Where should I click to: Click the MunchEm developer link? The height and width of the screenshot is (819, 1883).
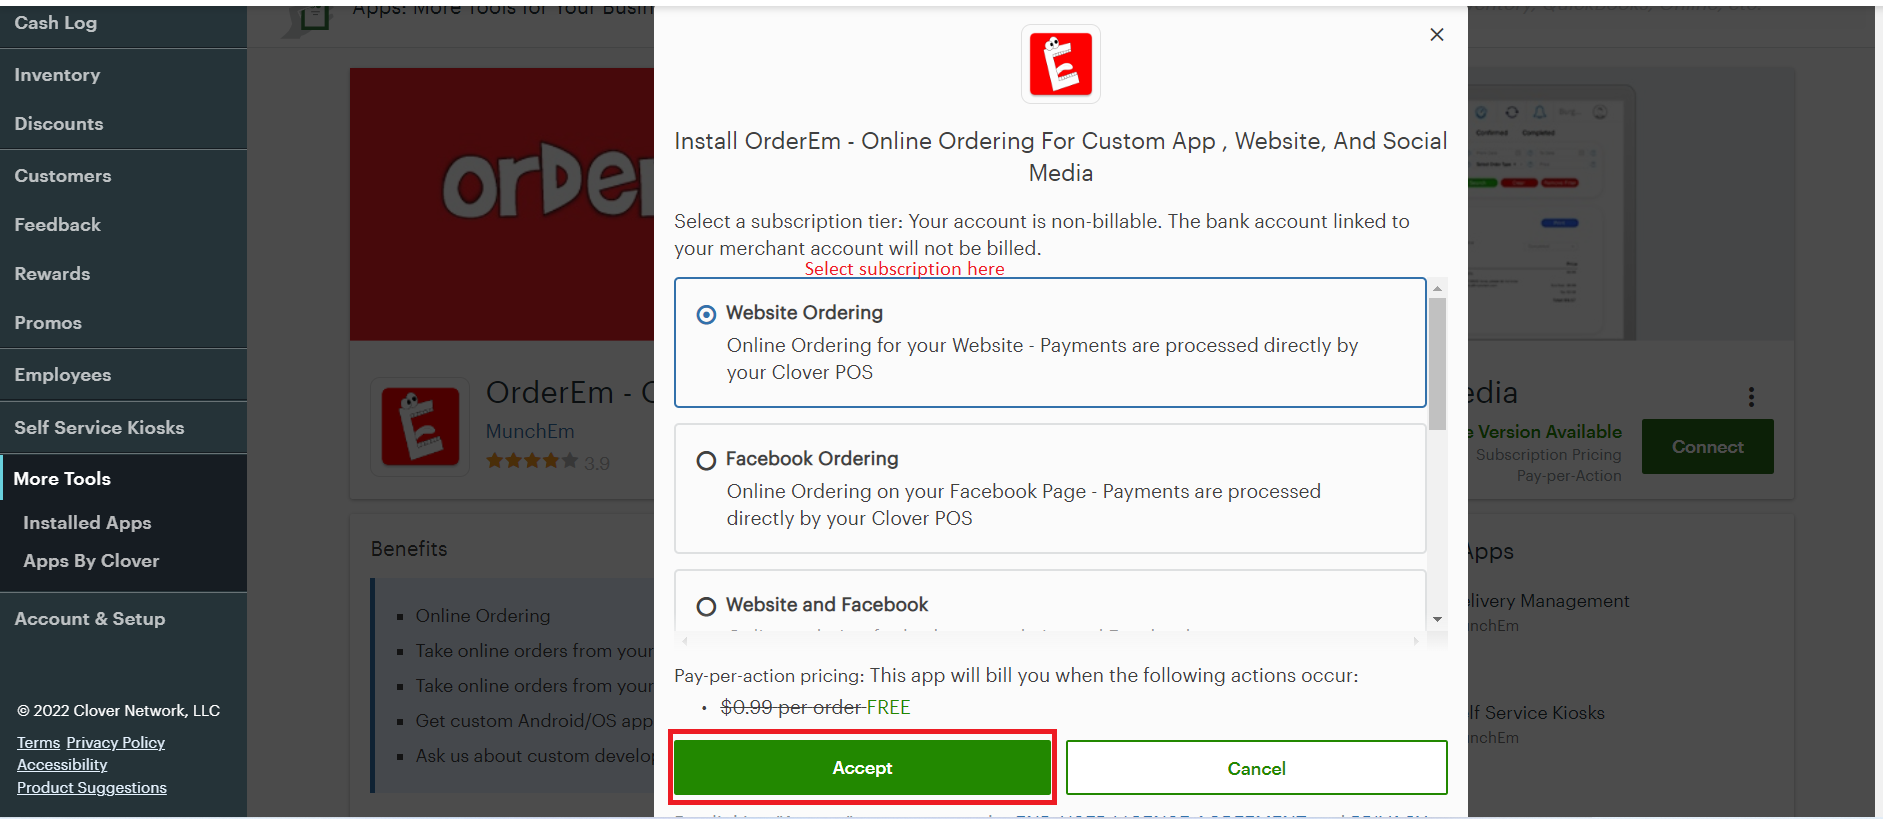click(x=530, y=431)
